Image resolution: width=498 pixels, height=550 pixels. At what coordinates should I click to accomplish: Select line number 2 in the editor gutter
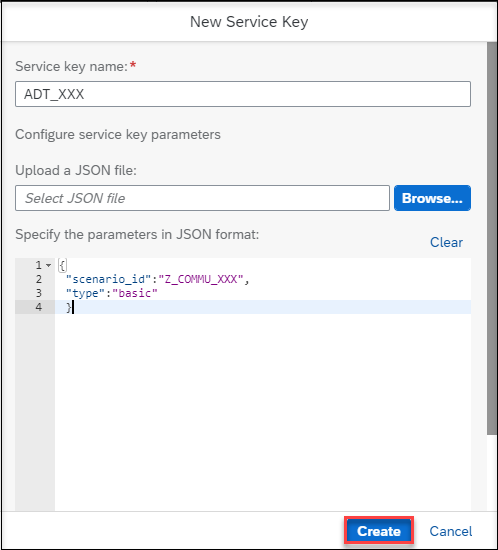tap(39, 279)
